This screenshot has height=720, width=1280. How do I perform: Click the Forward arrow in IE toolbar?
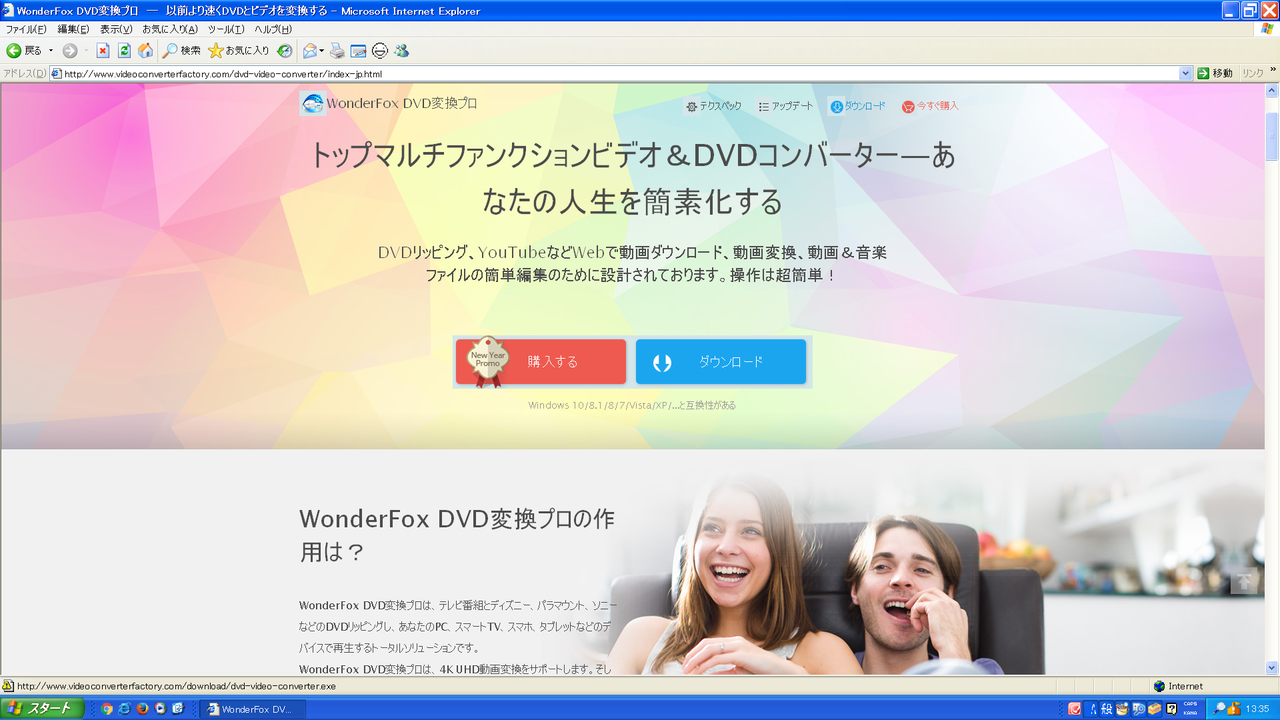[x=70, y=50]
